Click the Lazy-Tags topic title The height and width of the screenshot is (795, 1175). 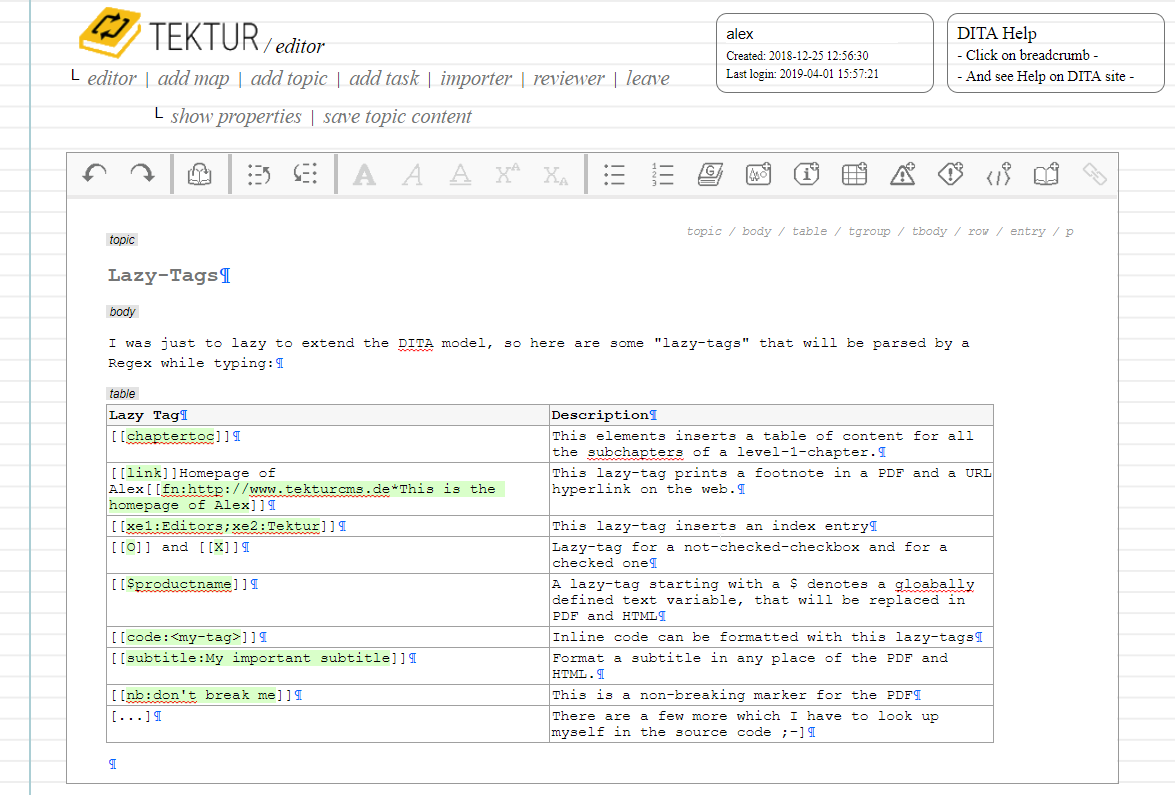(x=163, y=276)
